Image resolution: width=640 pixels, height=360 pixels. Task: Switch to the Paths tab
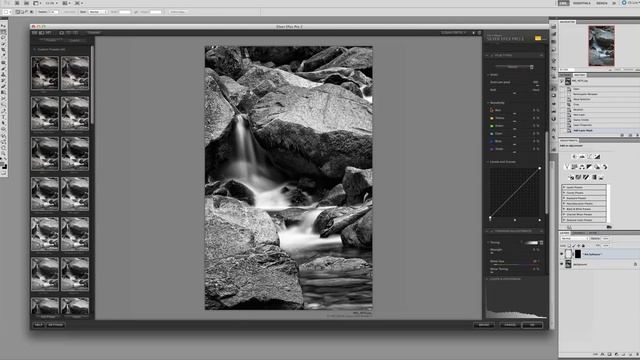592,233
